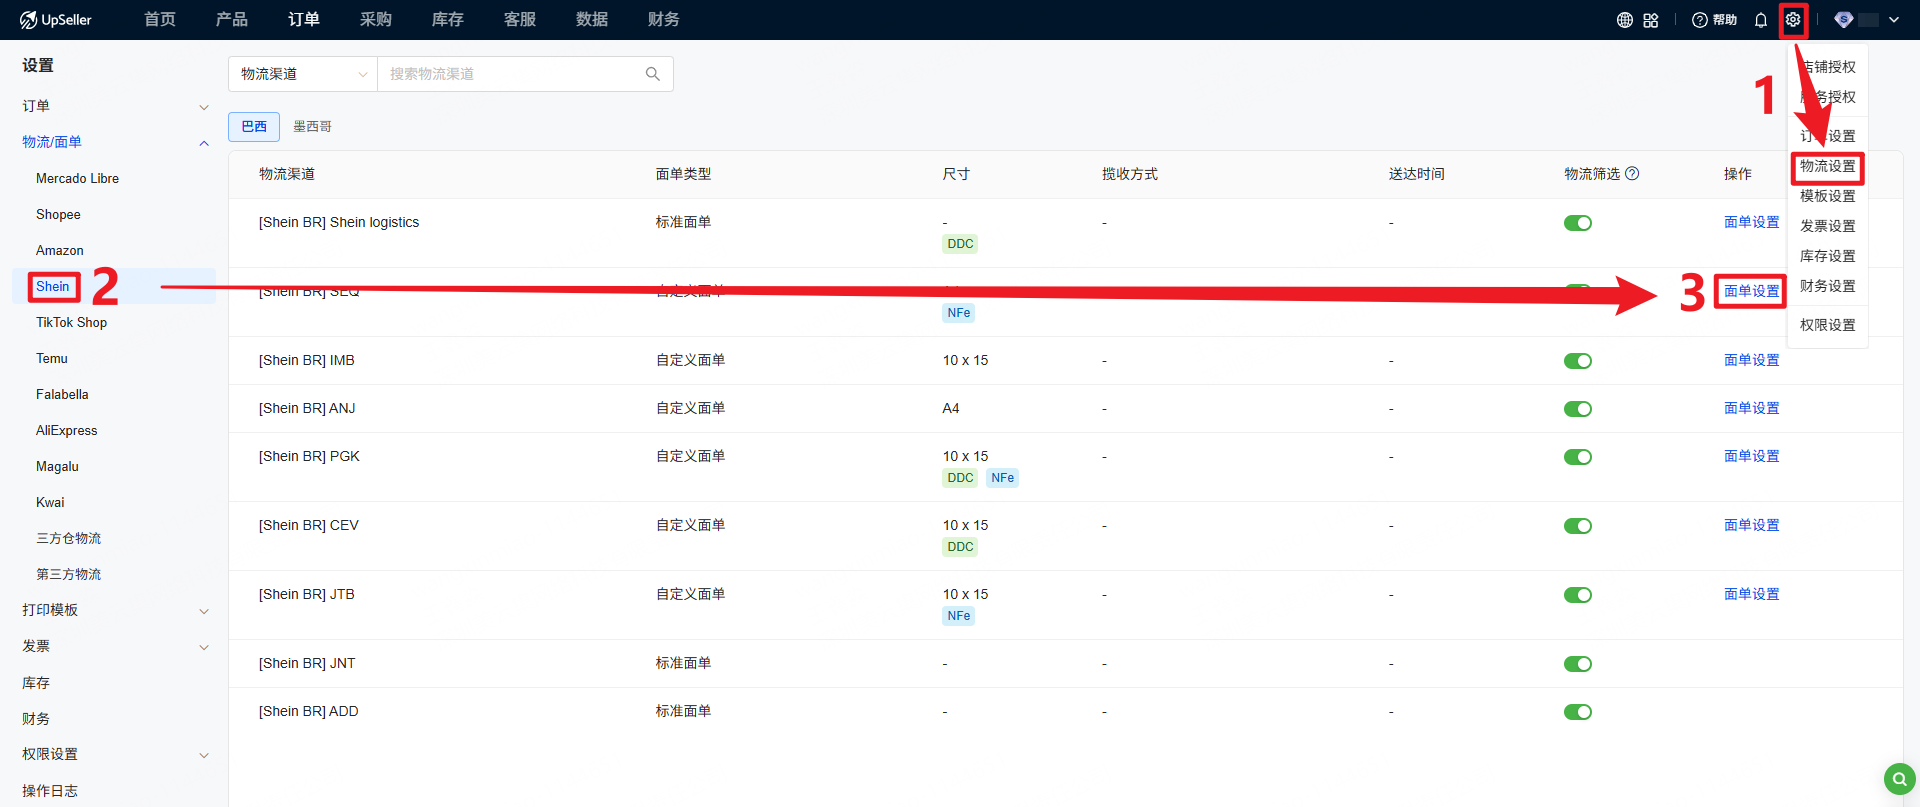Select TikTok Shop in the sidebar

71,322
